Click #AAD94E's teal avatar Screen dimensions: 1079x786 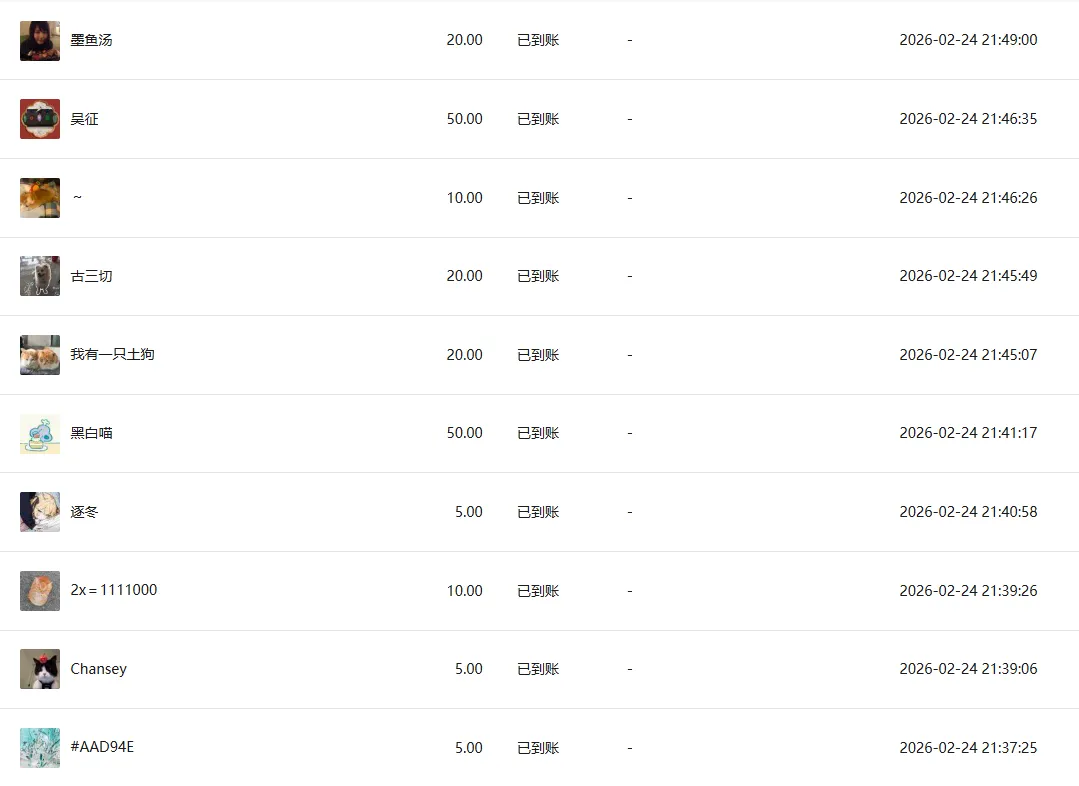coord(40,748)
